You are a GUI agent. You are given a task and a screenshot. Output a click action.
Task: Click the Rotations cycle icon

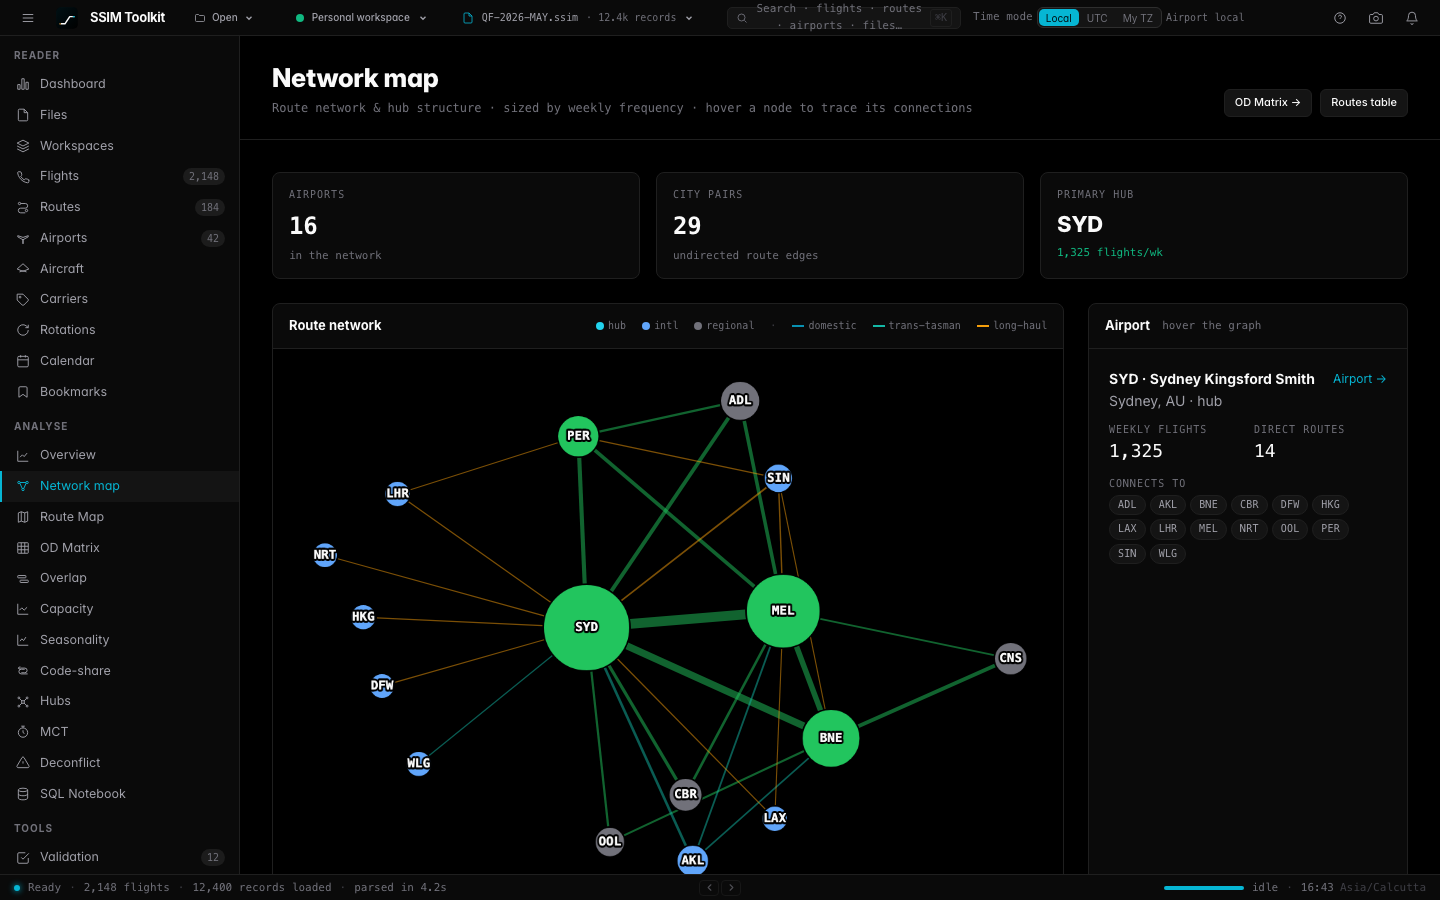pyautogui.click(x=23, y=330)
